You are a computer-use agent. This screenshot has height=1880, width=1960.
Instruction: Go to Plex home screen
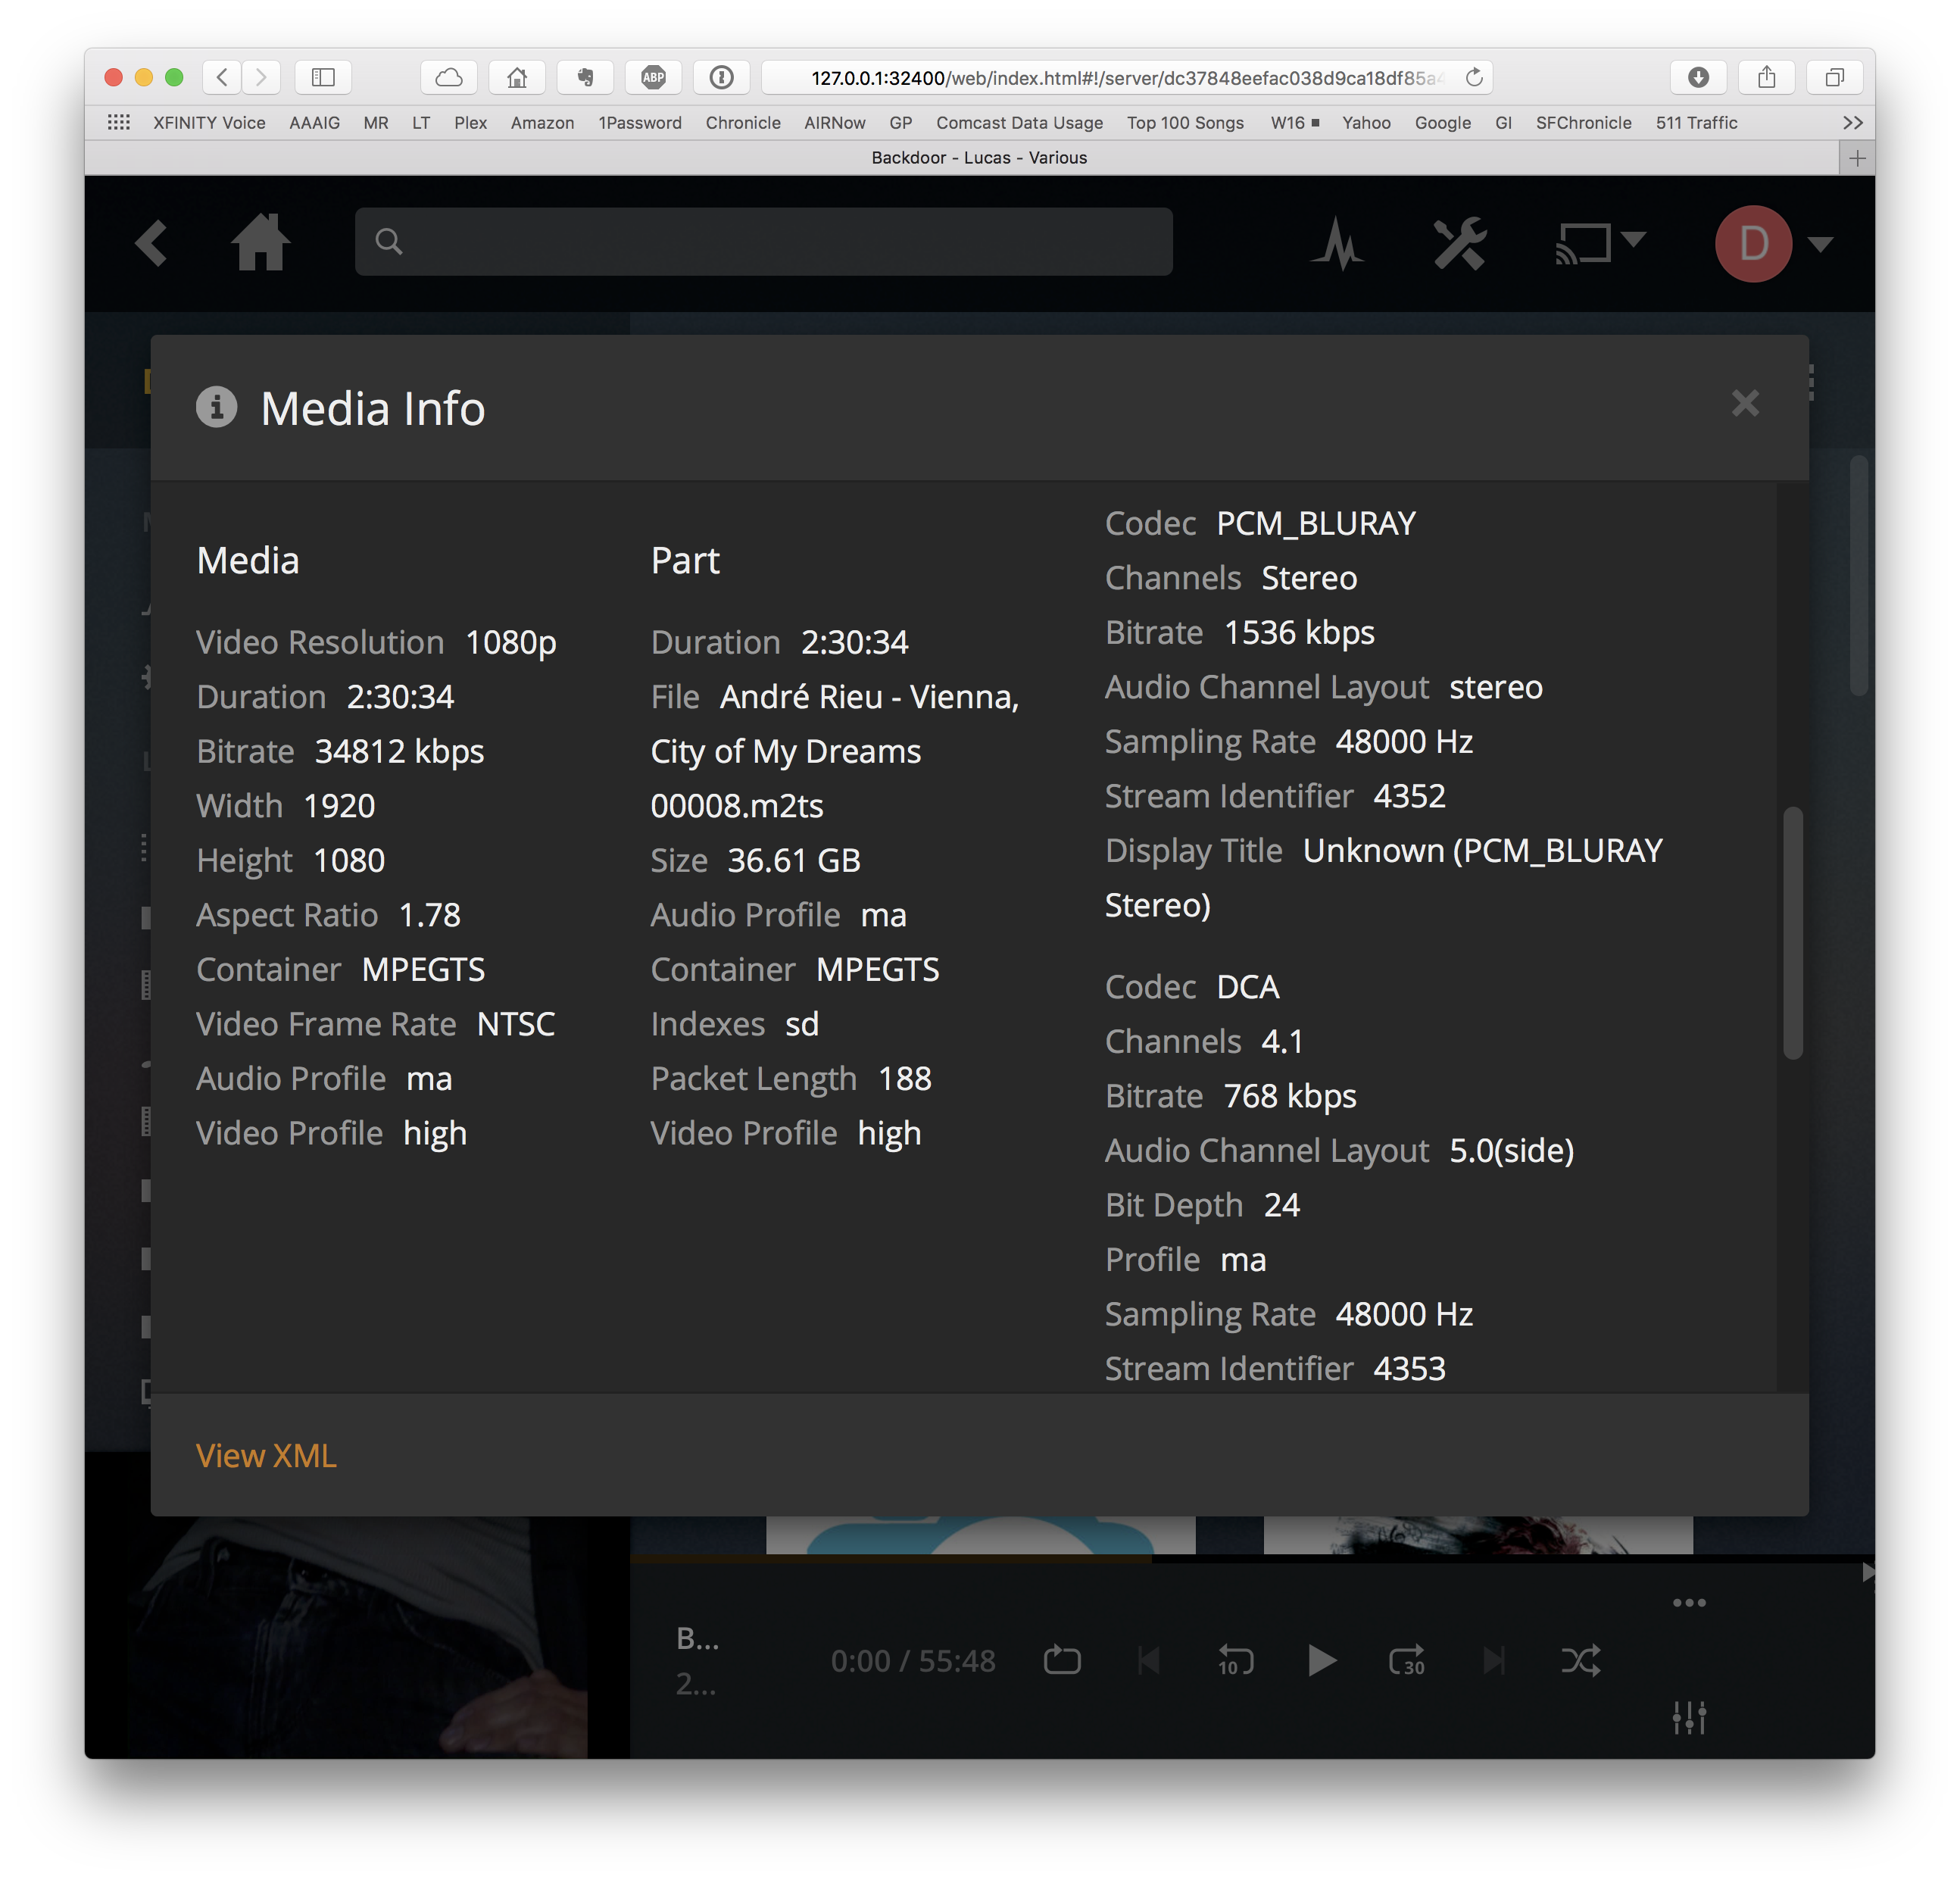(261, 242)
